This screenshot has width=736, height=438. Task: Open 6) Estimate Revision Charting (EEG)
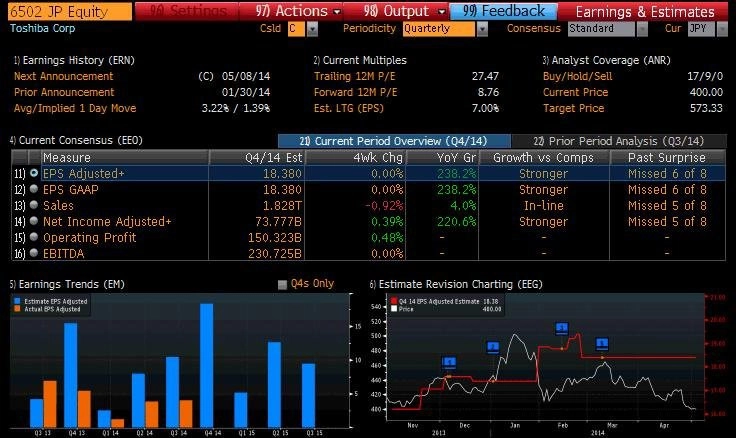coord(456,284)
